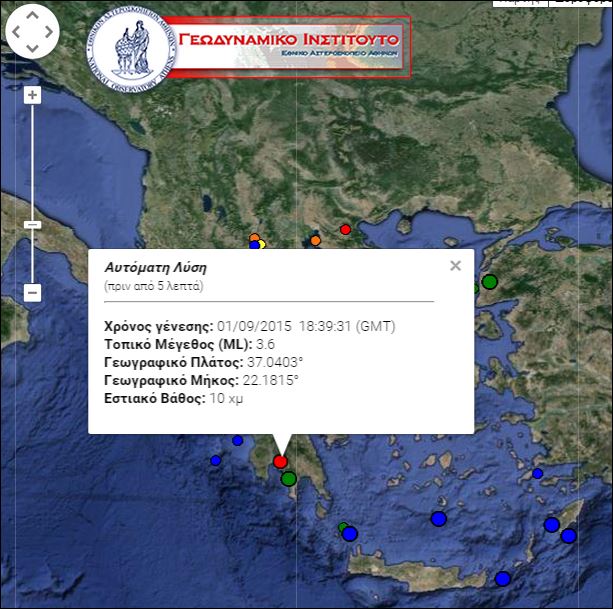Select the lone orange marker left of the red northern marker
Viewport: 613px width, 609px height.
point(315,240)
